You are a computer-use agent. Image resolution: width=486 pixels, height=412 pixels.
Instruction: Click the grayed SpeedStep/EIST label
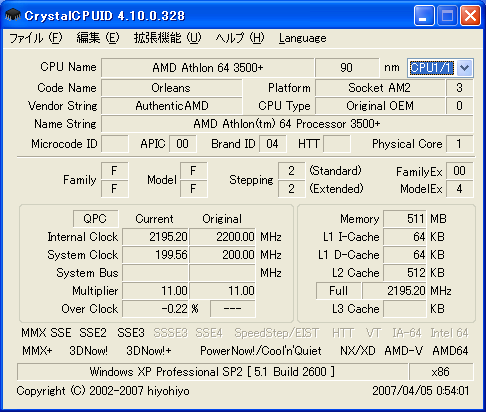(277, 333)
